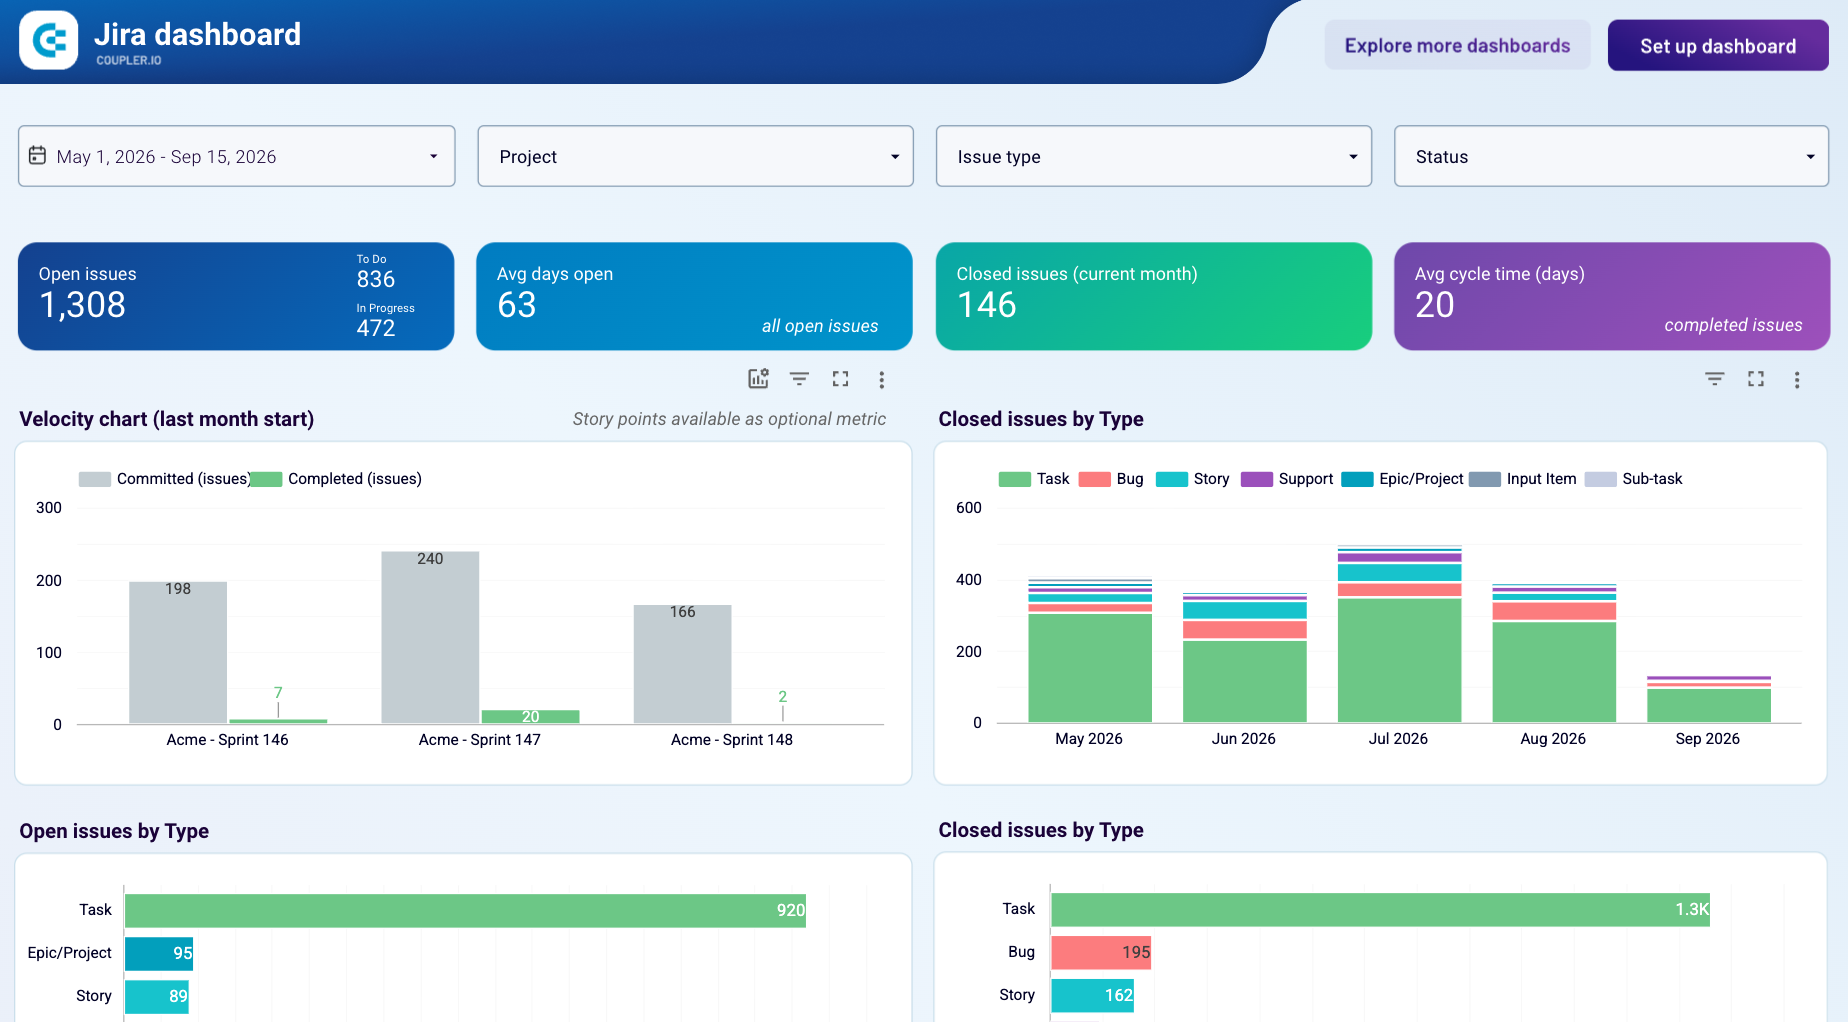The width and height of the screenshot is (1848, 1022).
Task: Click 'Open issues by Type' heading
Action: click(x=114, y=831)
